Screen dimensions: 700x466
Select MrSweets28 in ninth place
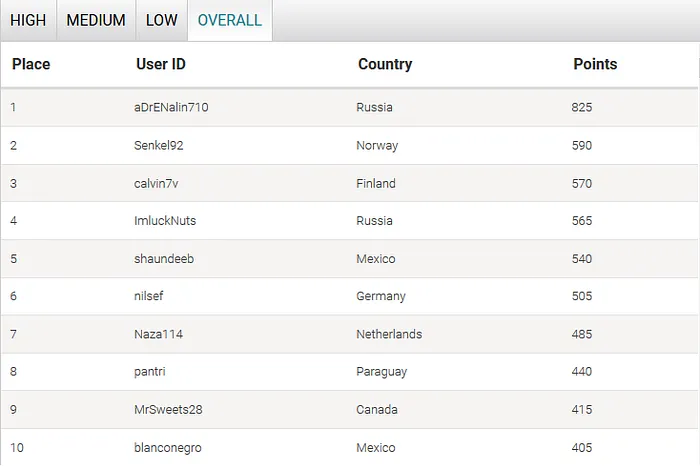pyautogui.click(x=167, y=410)
